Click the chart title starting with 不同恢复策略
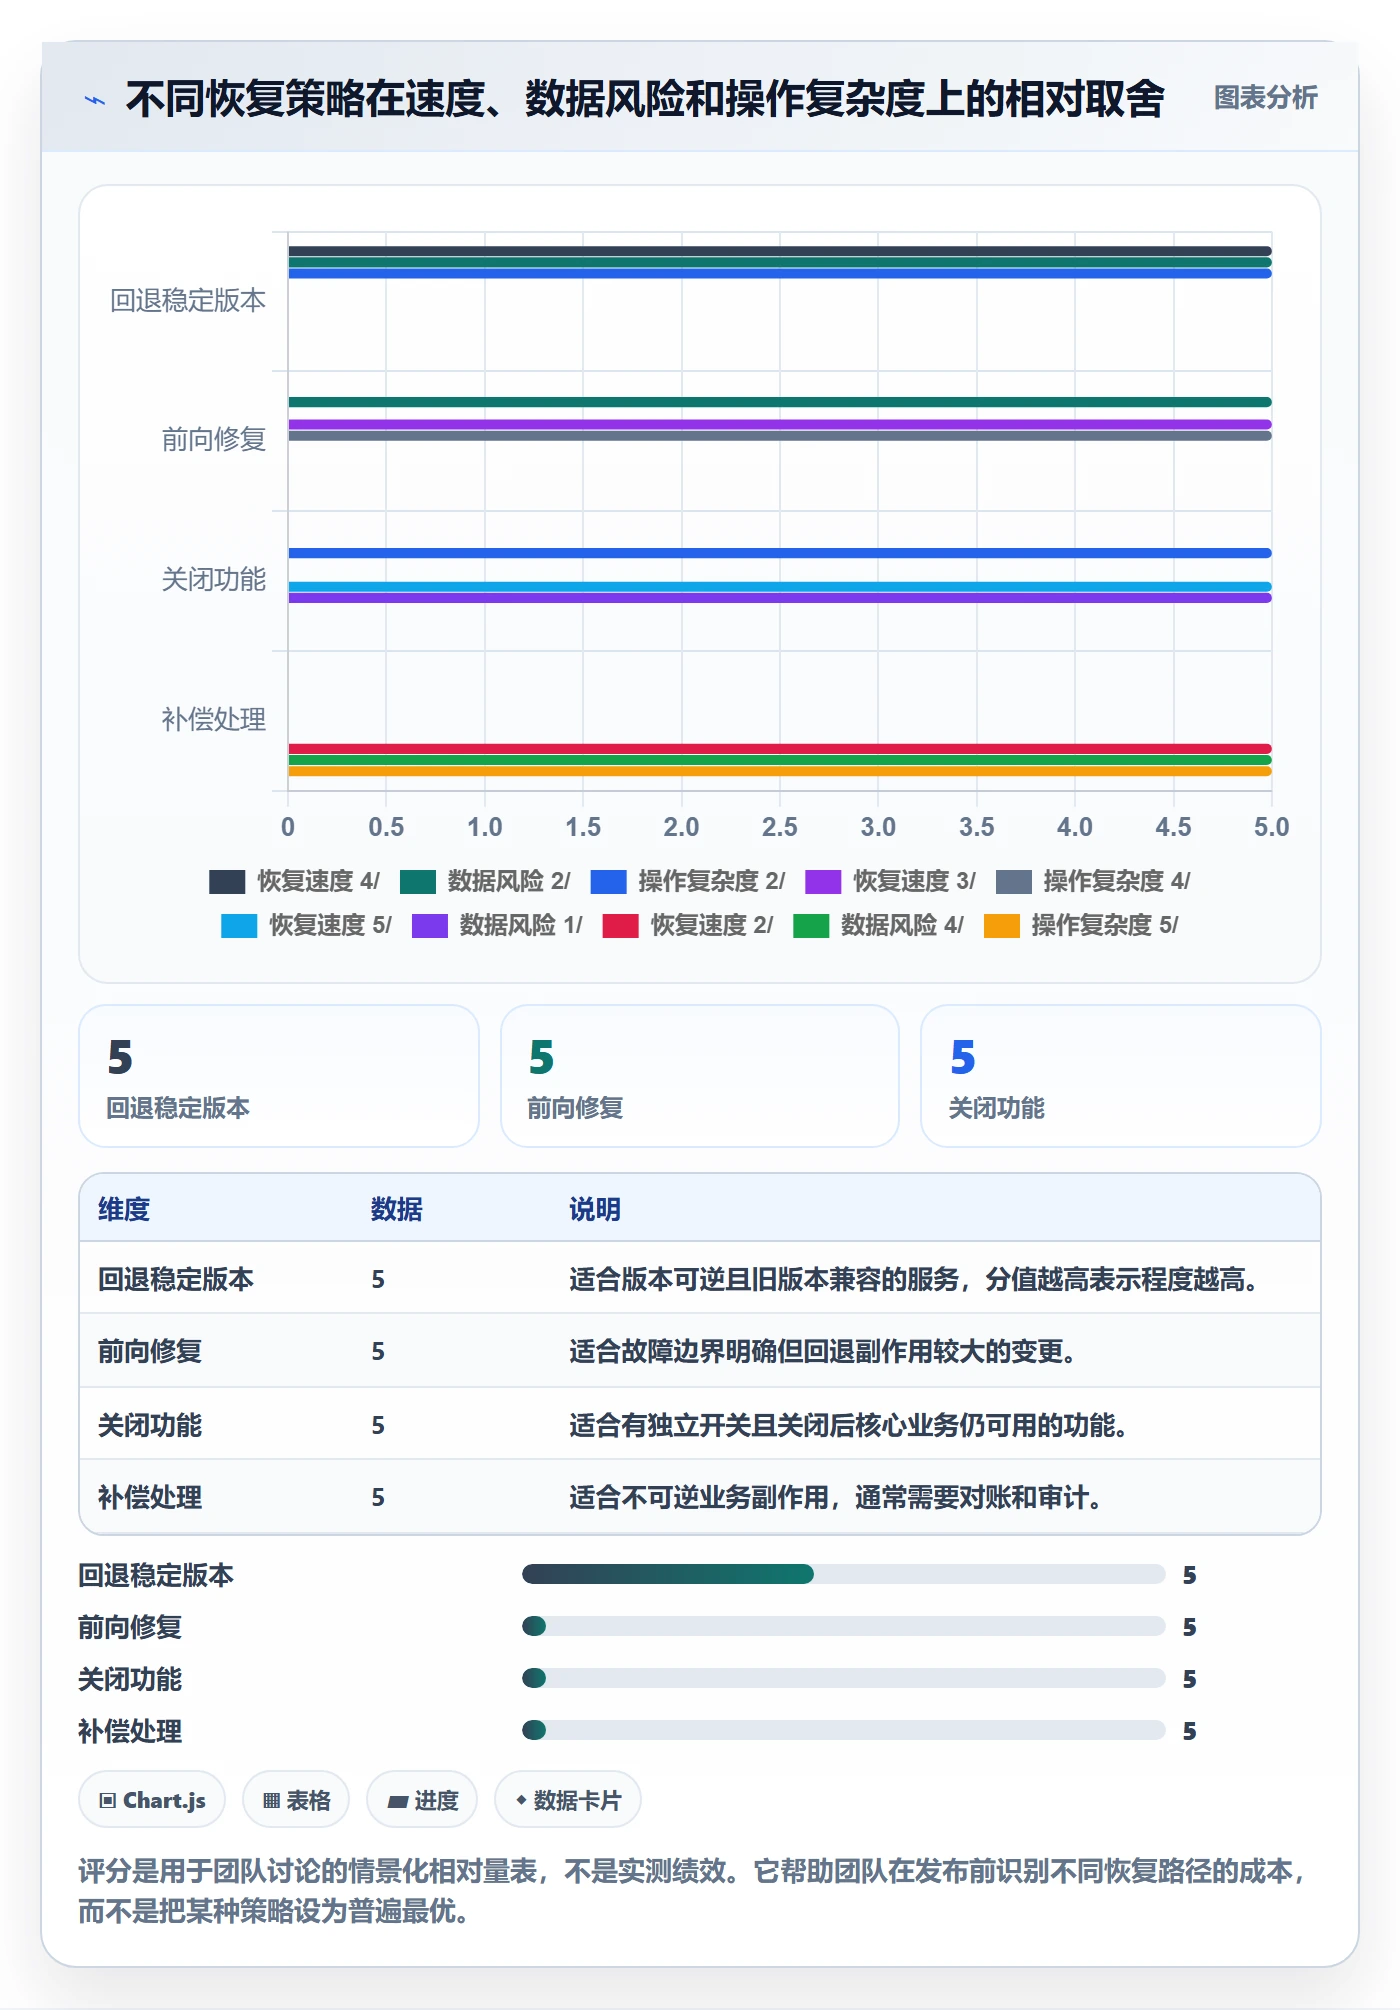 coord(645,99)
